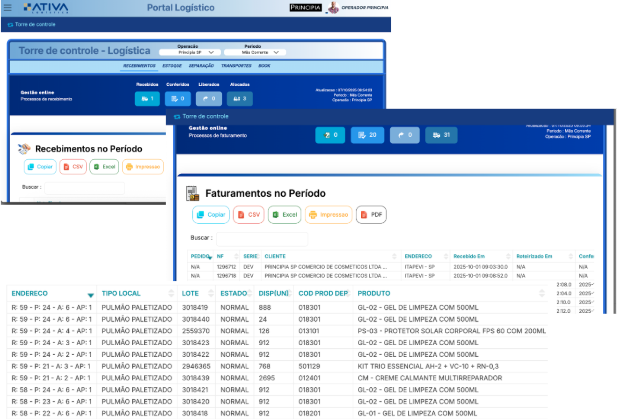Image resolution: width=617 pixels, height=419 pixels.
Task: Click PS-03 Protetor Solar Corporal product
Action: (x=451, y=331)
